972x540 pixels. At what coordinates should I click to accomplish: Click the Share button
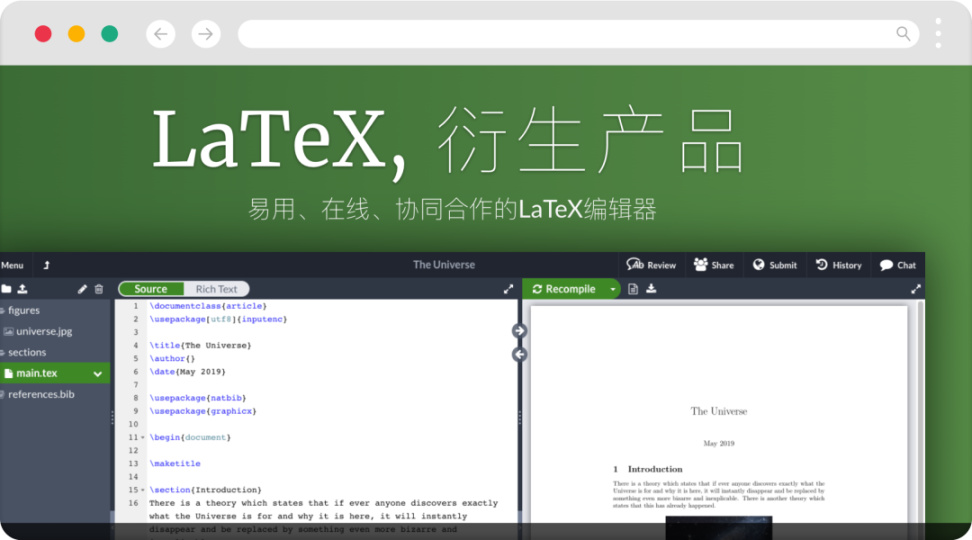(714, 265)
